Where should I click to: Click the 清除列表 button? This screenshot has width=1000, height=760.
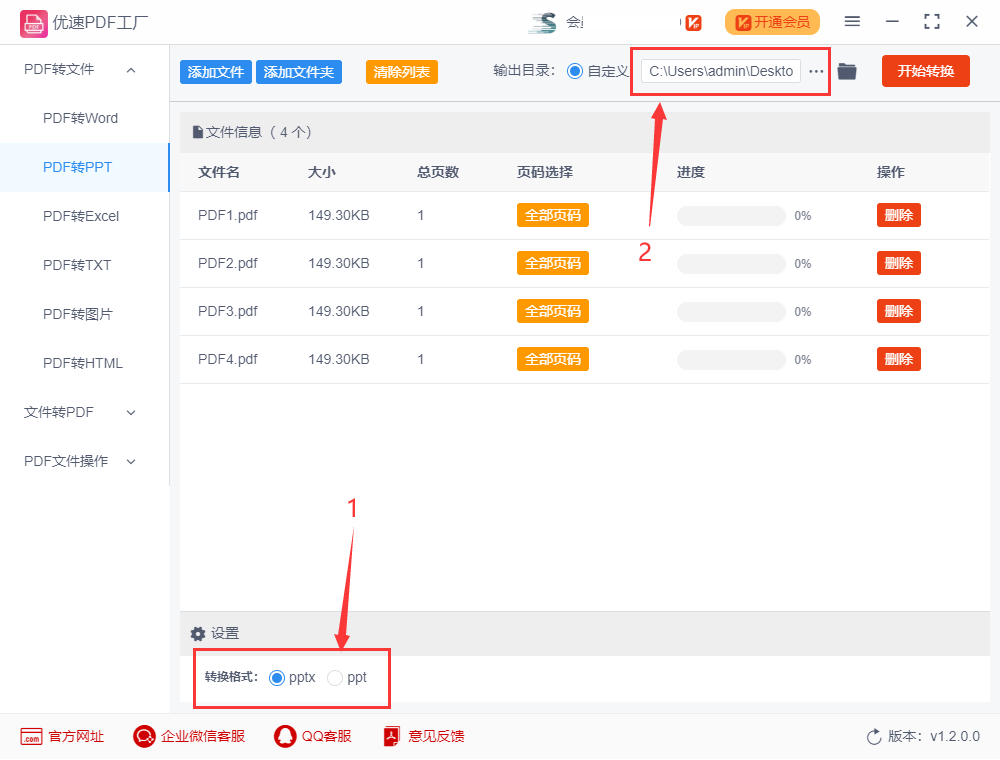[402, 72]
